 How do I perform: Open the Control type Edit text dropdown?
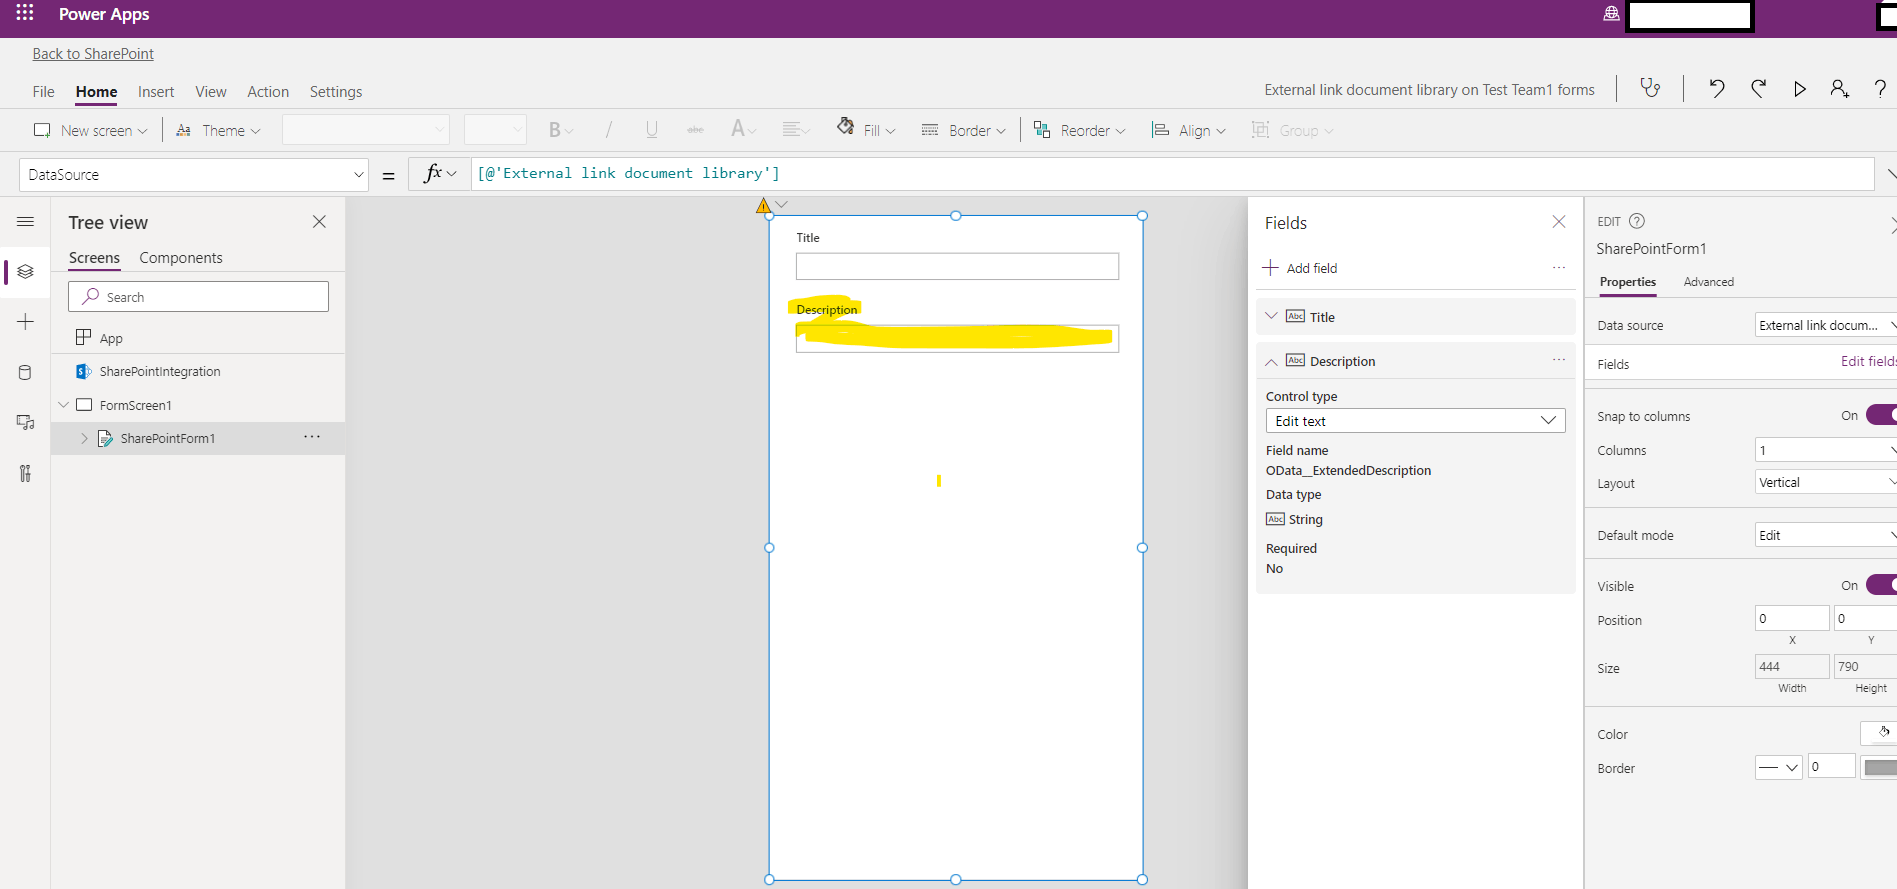click(1415, 420)
